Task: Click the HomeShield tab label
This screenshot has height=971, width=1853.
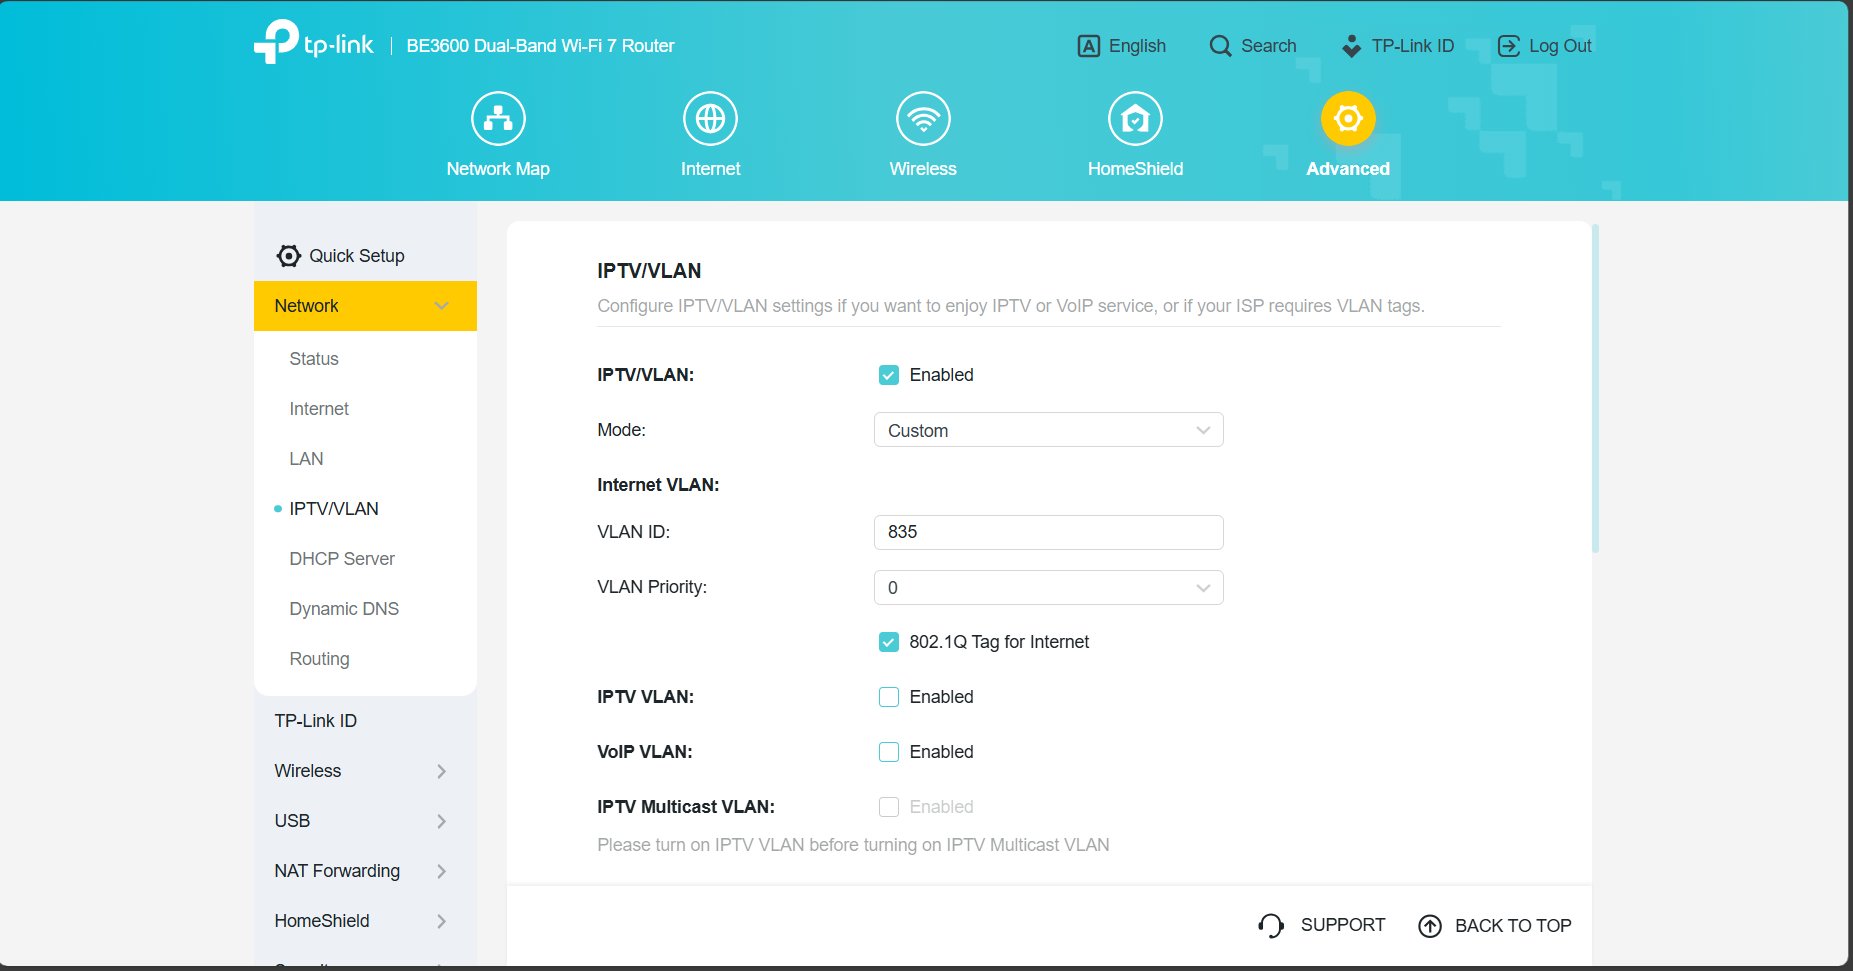Action: pos(1135,169)
